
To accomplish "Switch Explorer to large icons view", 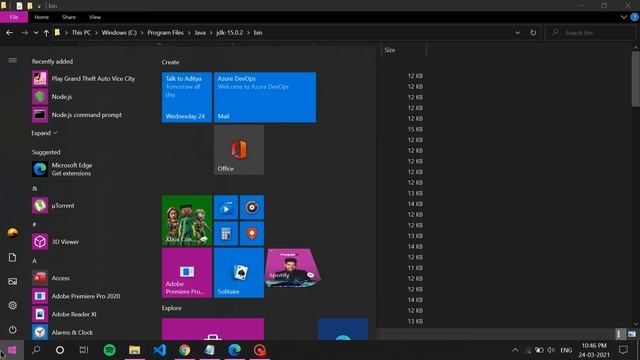I will click(632, 334).
